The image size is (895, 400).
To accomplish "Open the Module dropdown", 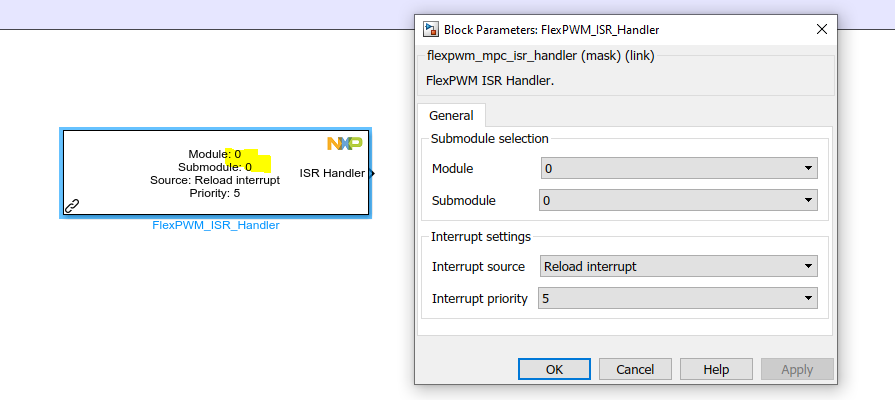I will pyautogui.click(x=678, y=168).
